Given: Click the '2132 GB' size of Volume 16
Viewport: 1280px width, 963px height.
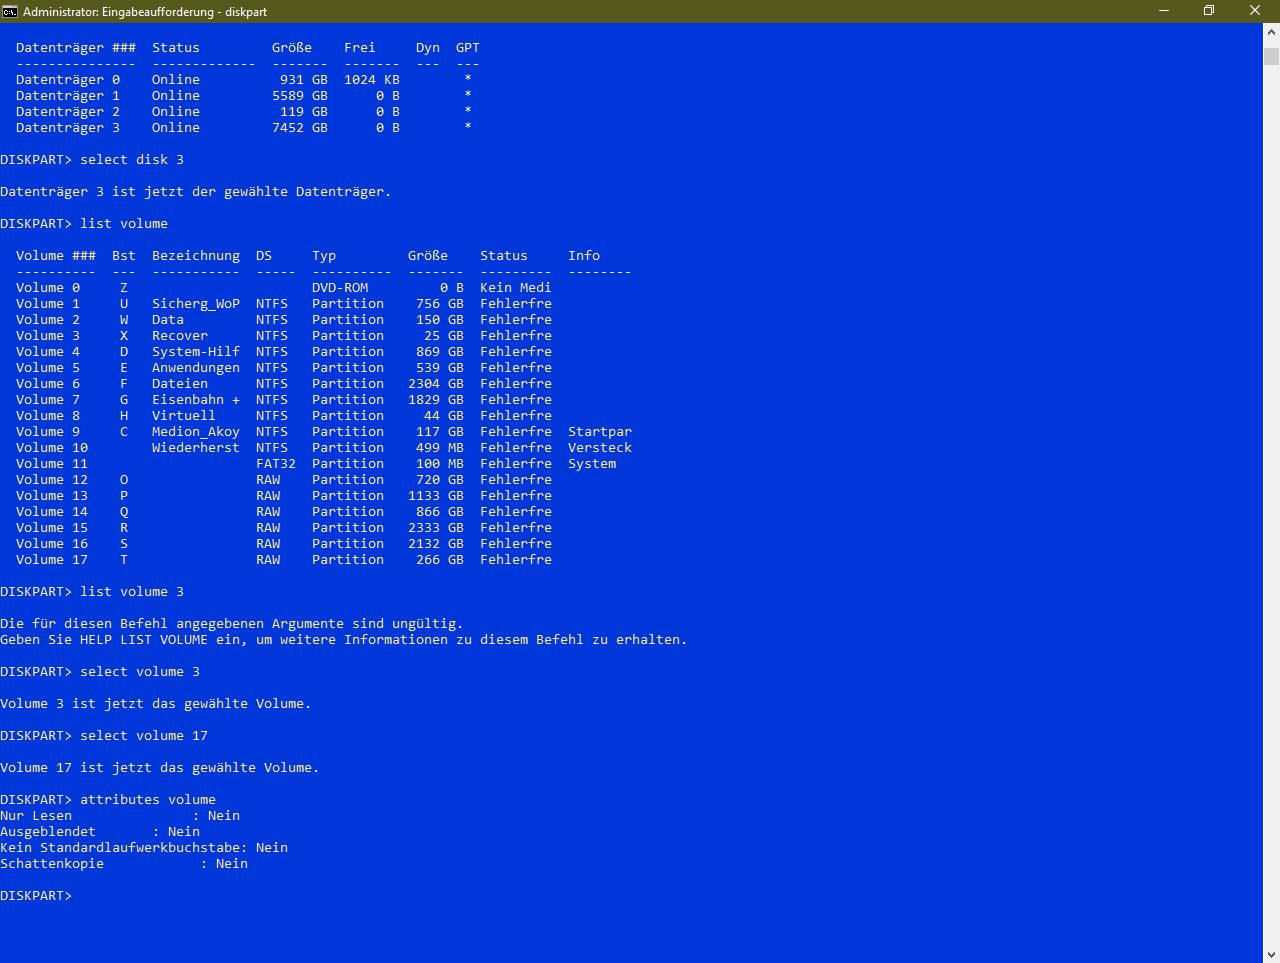Looking at the screenshot, I should coord(436,544).
